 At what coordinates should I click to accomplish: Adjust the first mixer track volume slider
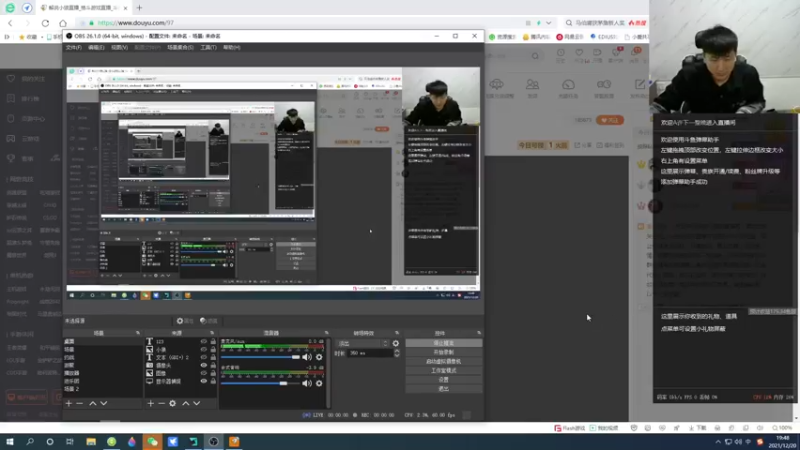[260, 357]
